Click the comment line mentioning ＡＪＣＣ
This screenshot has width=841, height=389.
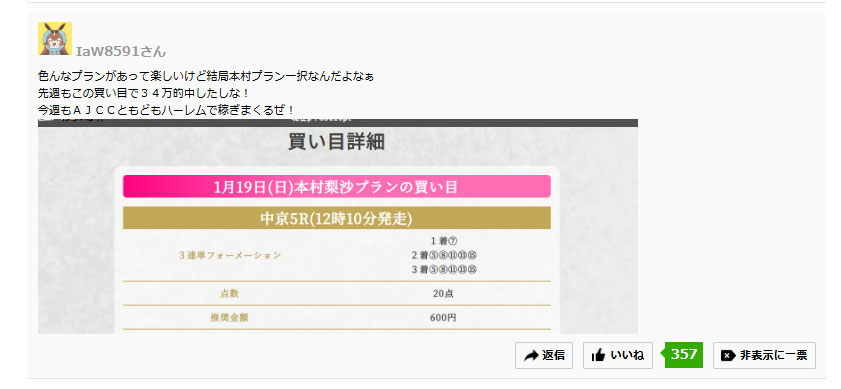(166, 111)
